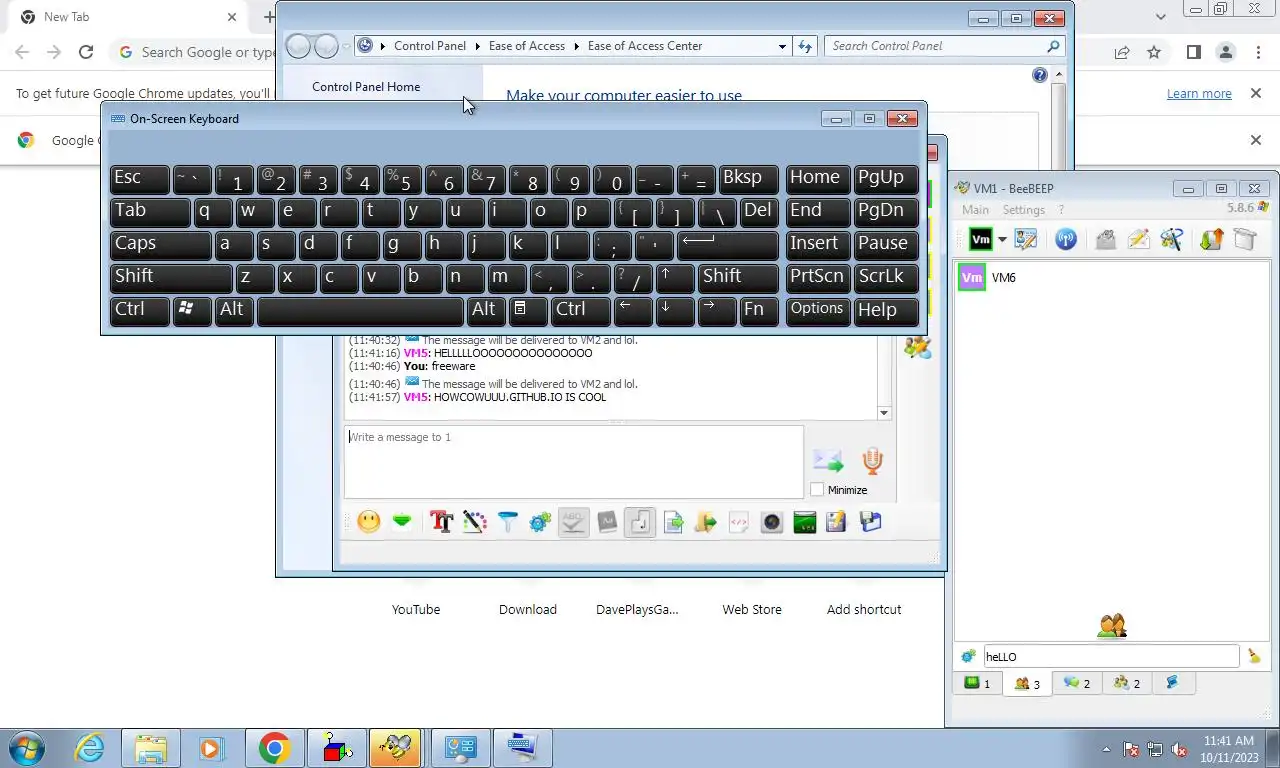Click the red font style TT icon

click(441, 522)
